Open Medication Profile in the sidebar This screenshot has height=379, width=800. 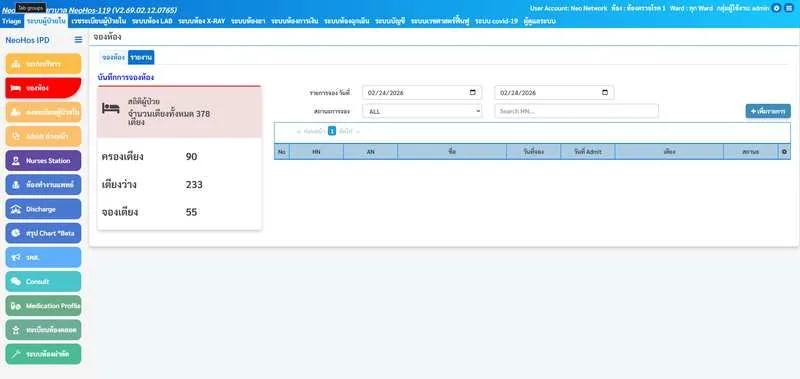click(x=43, y=306)
